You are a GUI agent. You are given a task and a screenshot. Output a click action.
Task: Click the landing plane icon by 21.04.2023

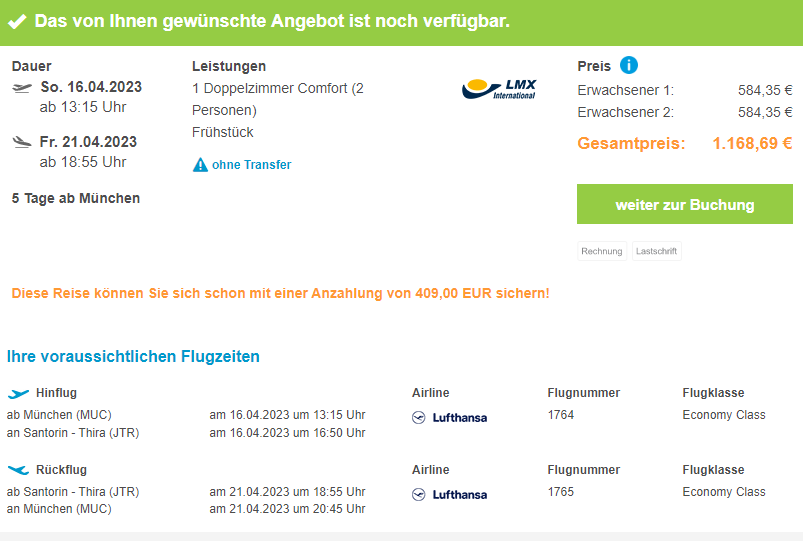pyautogui.click(x=22, y=142)
